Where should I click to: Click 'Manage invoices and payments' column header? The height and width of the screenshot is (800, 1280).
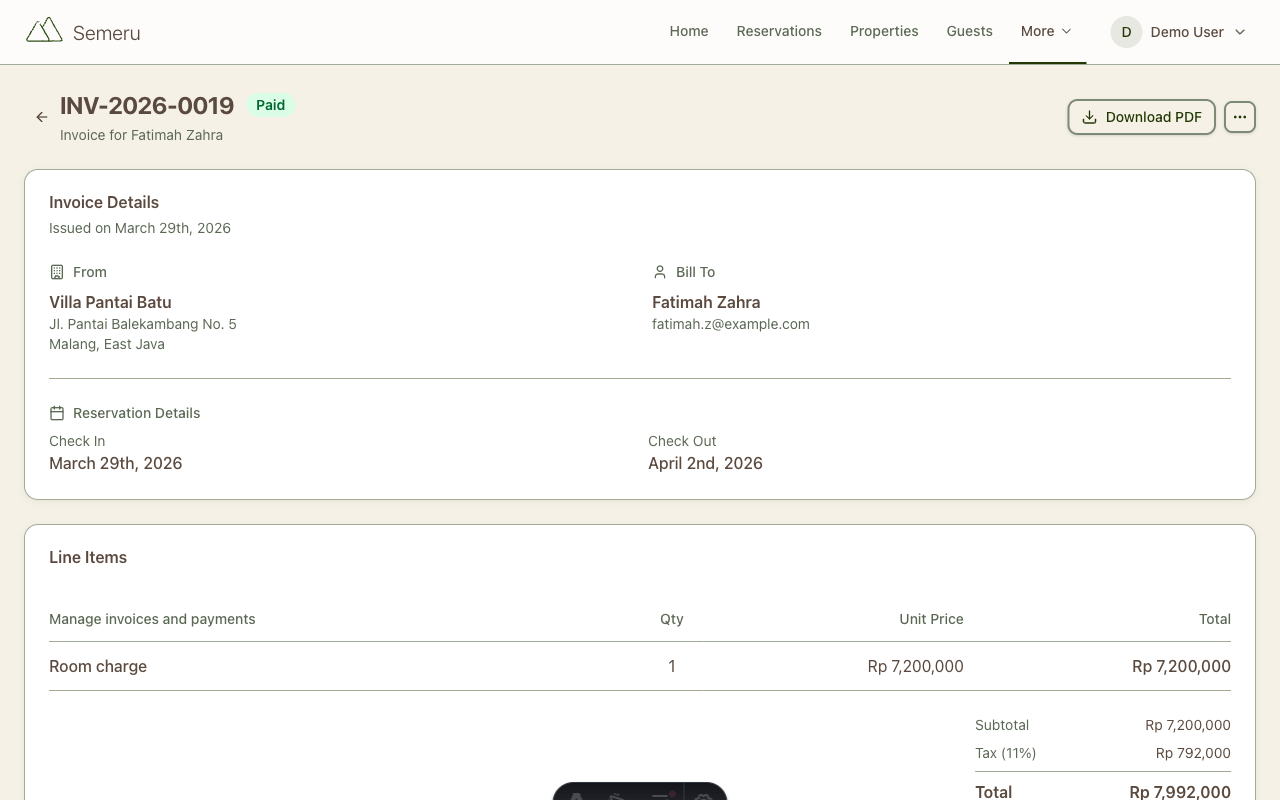click(x=152, y=619)
